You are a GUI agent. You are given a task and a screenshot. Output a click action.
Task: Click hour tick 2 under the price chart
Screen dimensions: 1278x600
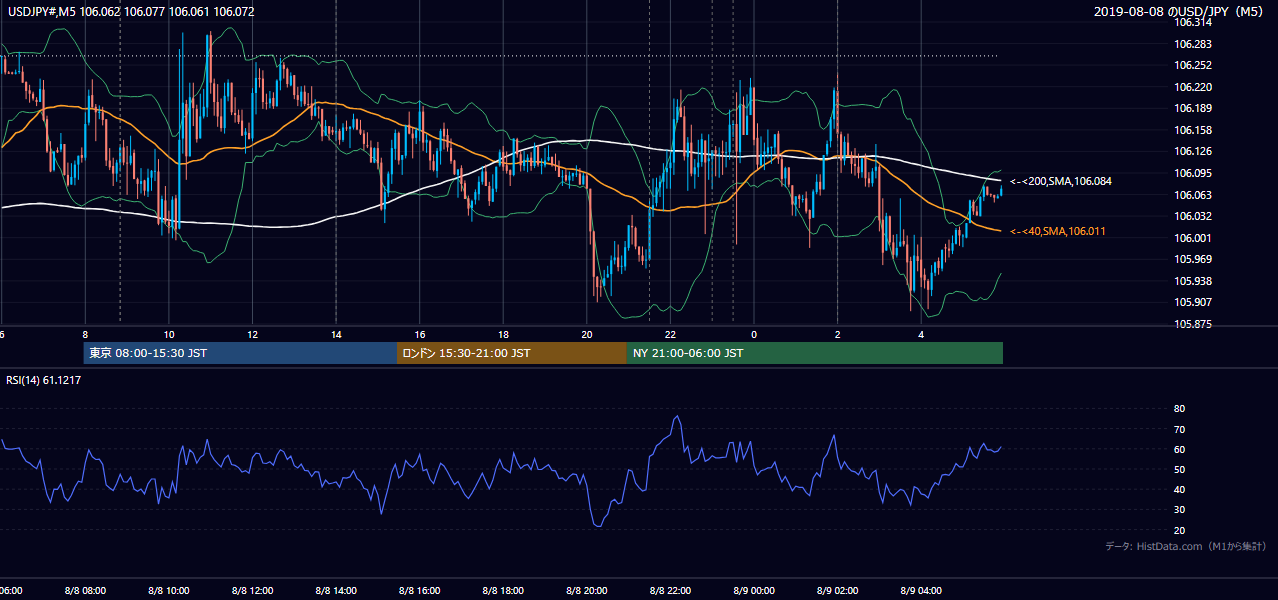(x=838, y=334)
